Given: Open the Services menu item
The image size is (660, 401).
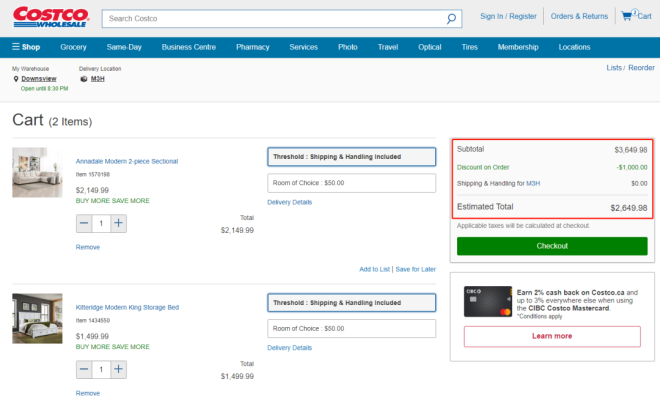Looking at the screenshot, I should (303, 47).
